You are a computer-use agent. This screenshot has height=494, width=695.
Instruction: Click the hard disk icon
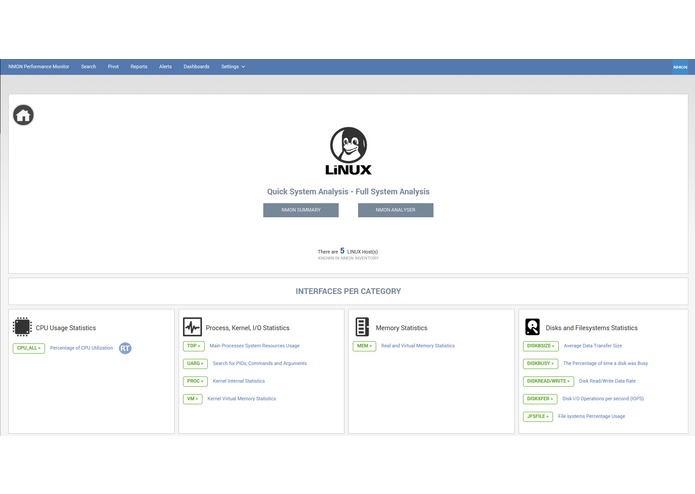pyautogui.click(x=532, y=327)
